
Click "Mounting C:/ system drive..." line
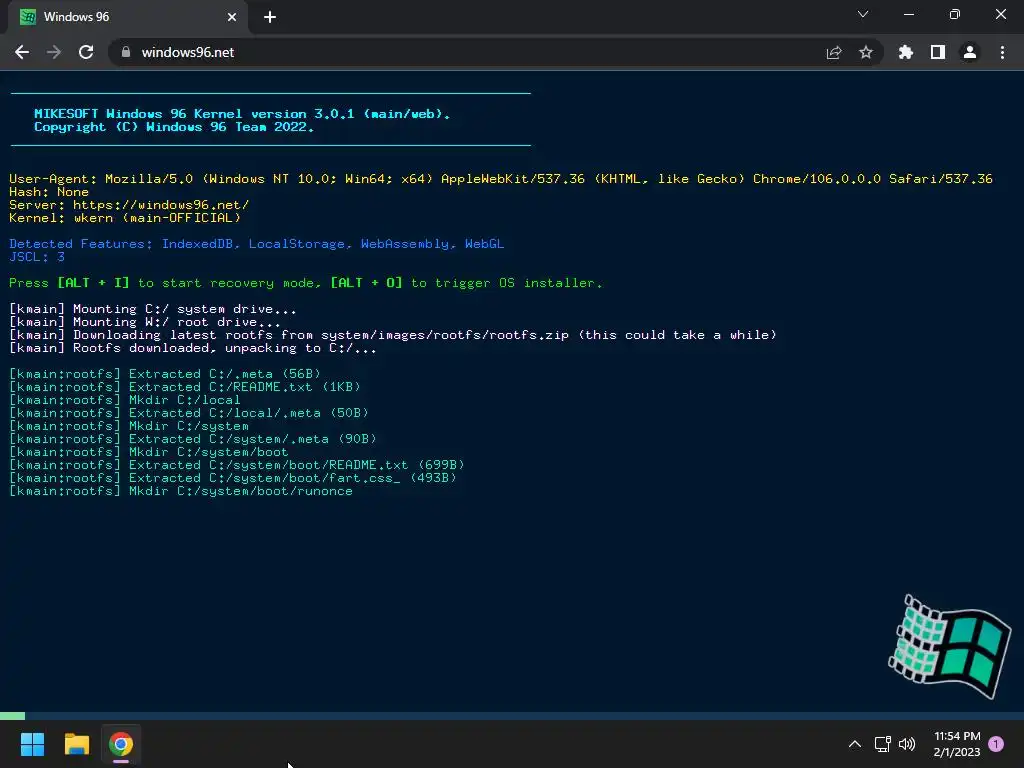click(x=153, y=309)
